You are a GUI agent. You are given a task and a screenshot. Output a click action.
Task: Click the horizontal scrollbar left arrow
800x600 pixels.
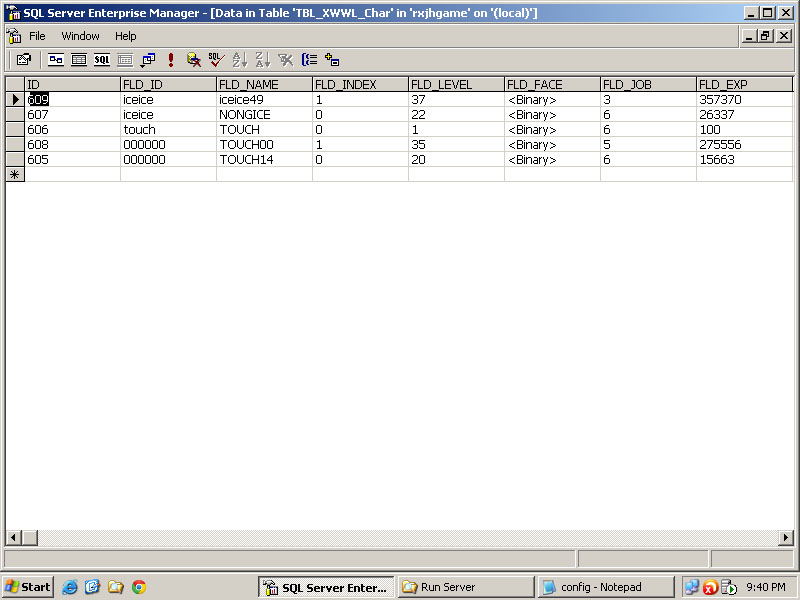click(x=13, y=537)
